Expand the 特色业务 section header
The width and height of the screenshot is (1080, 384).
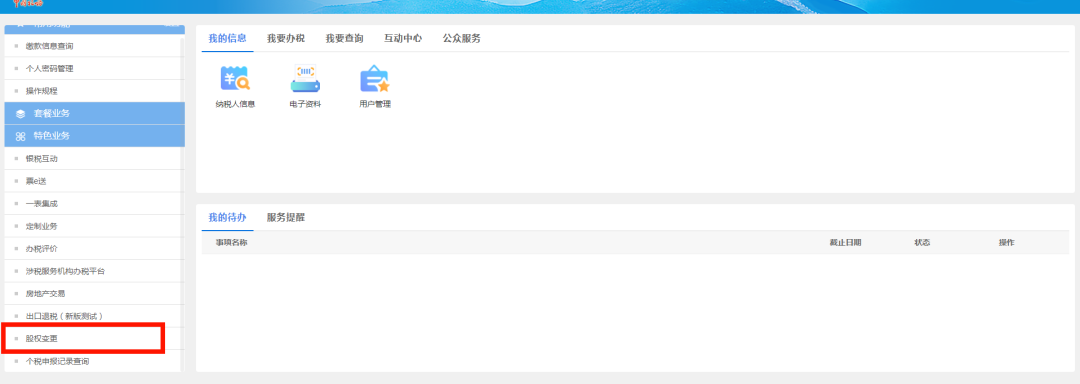[x=94, y=136]
